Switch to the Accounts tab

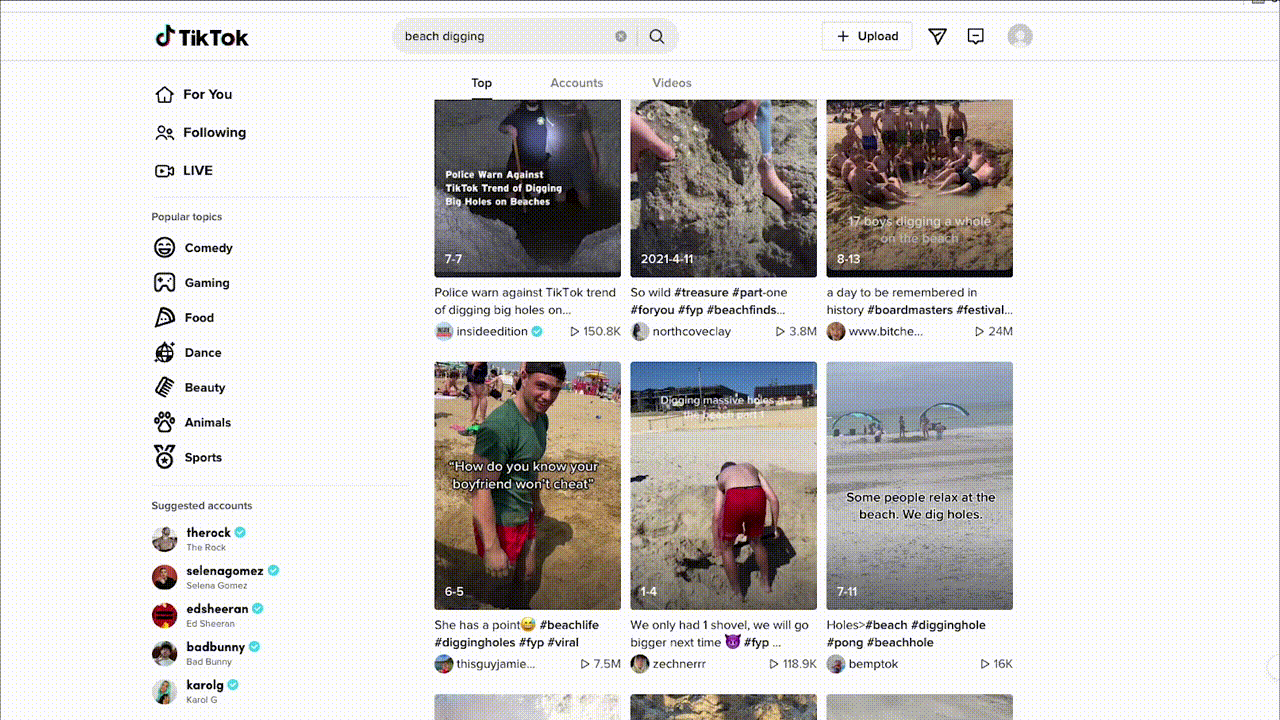click(x=577, y=83)
